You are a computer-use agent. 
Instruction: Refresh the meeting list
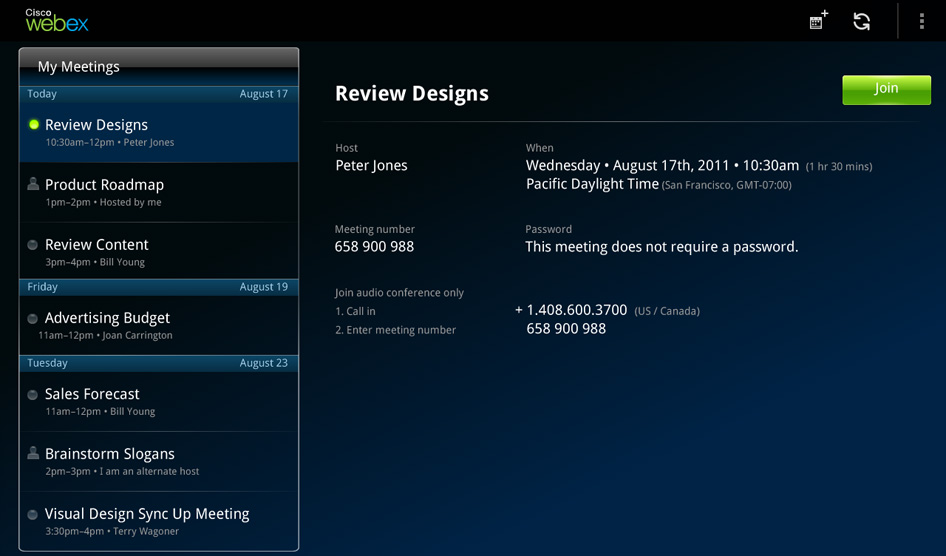click(x=861, y=21)
